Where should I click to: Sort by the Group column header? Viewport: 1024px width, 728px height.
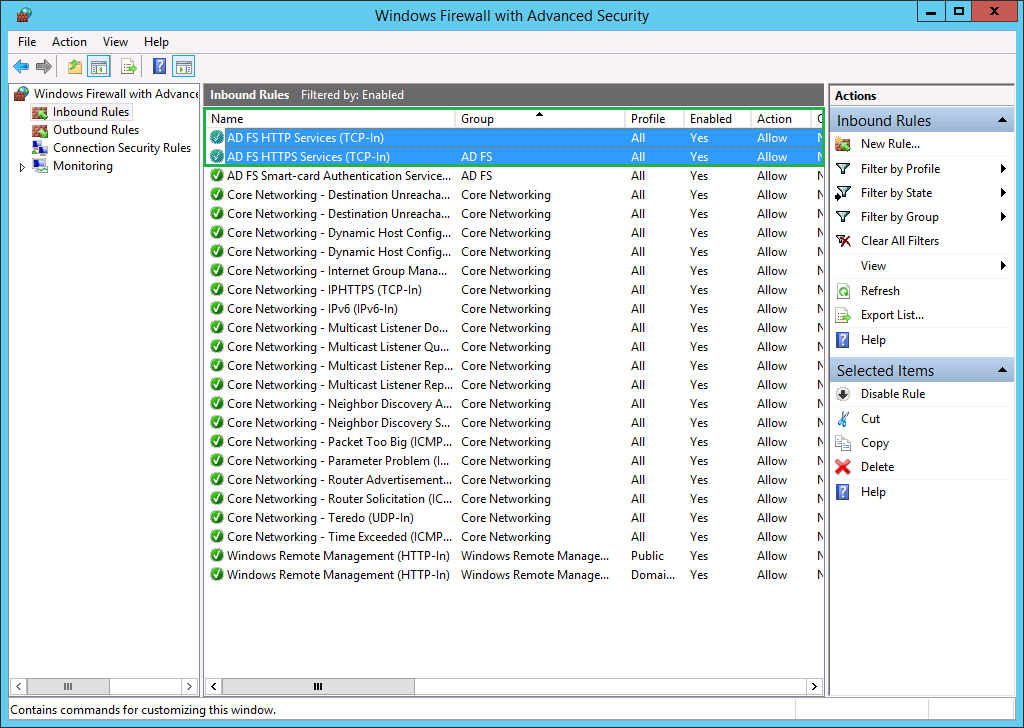pyautogui.click(x=540, y=119)
